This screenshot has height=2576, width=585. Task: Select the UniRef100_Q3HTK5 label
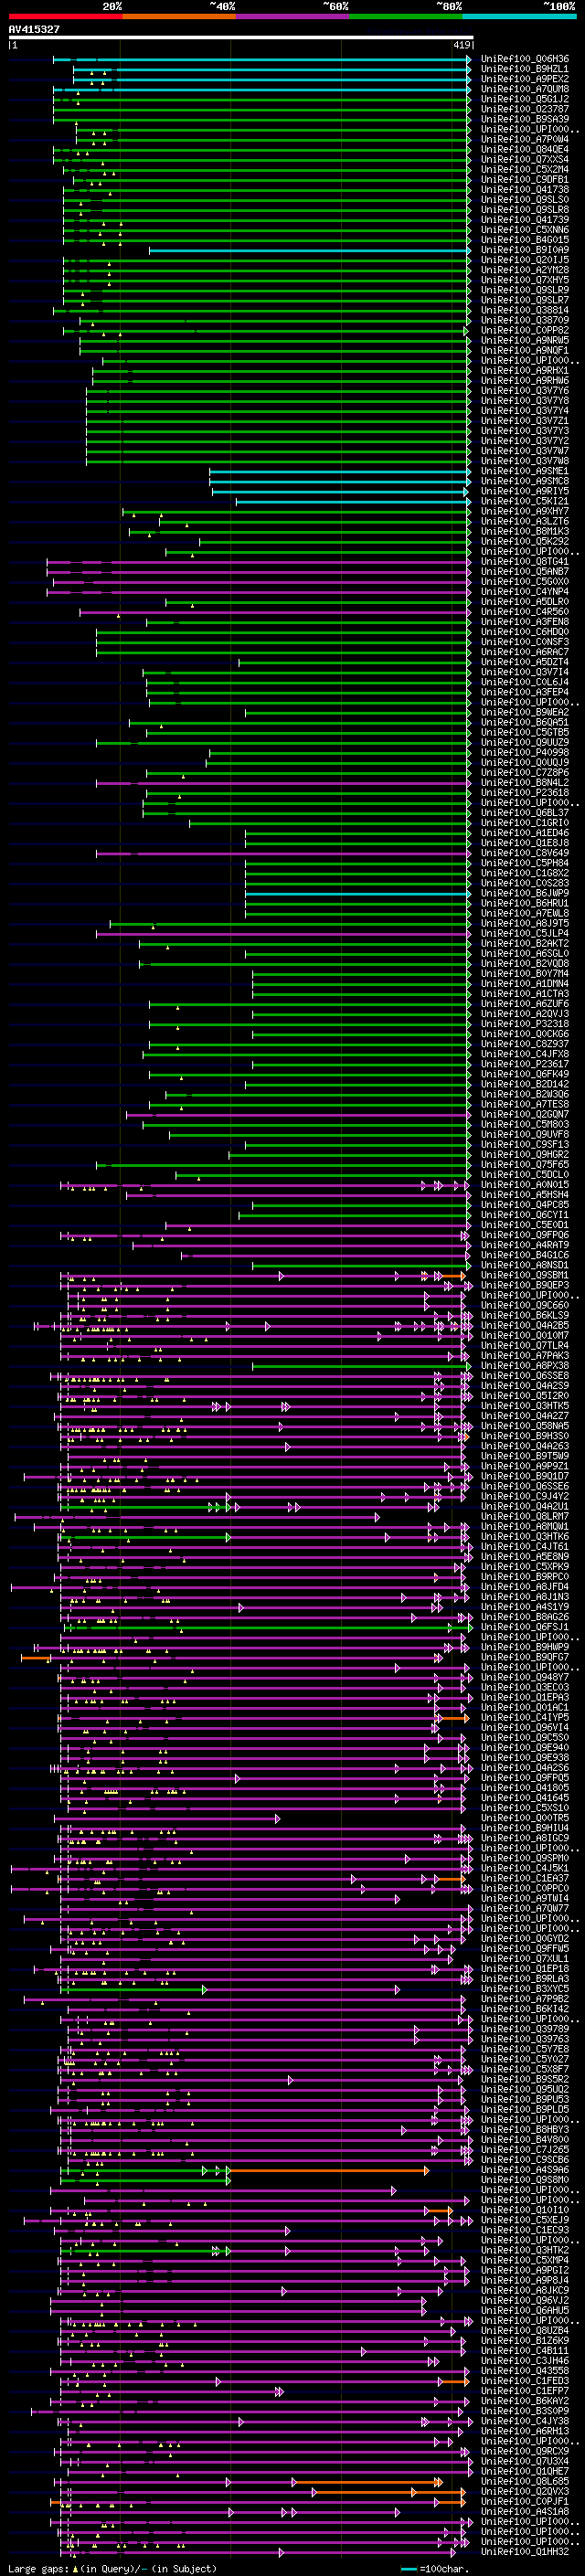tap(525, 1405)
